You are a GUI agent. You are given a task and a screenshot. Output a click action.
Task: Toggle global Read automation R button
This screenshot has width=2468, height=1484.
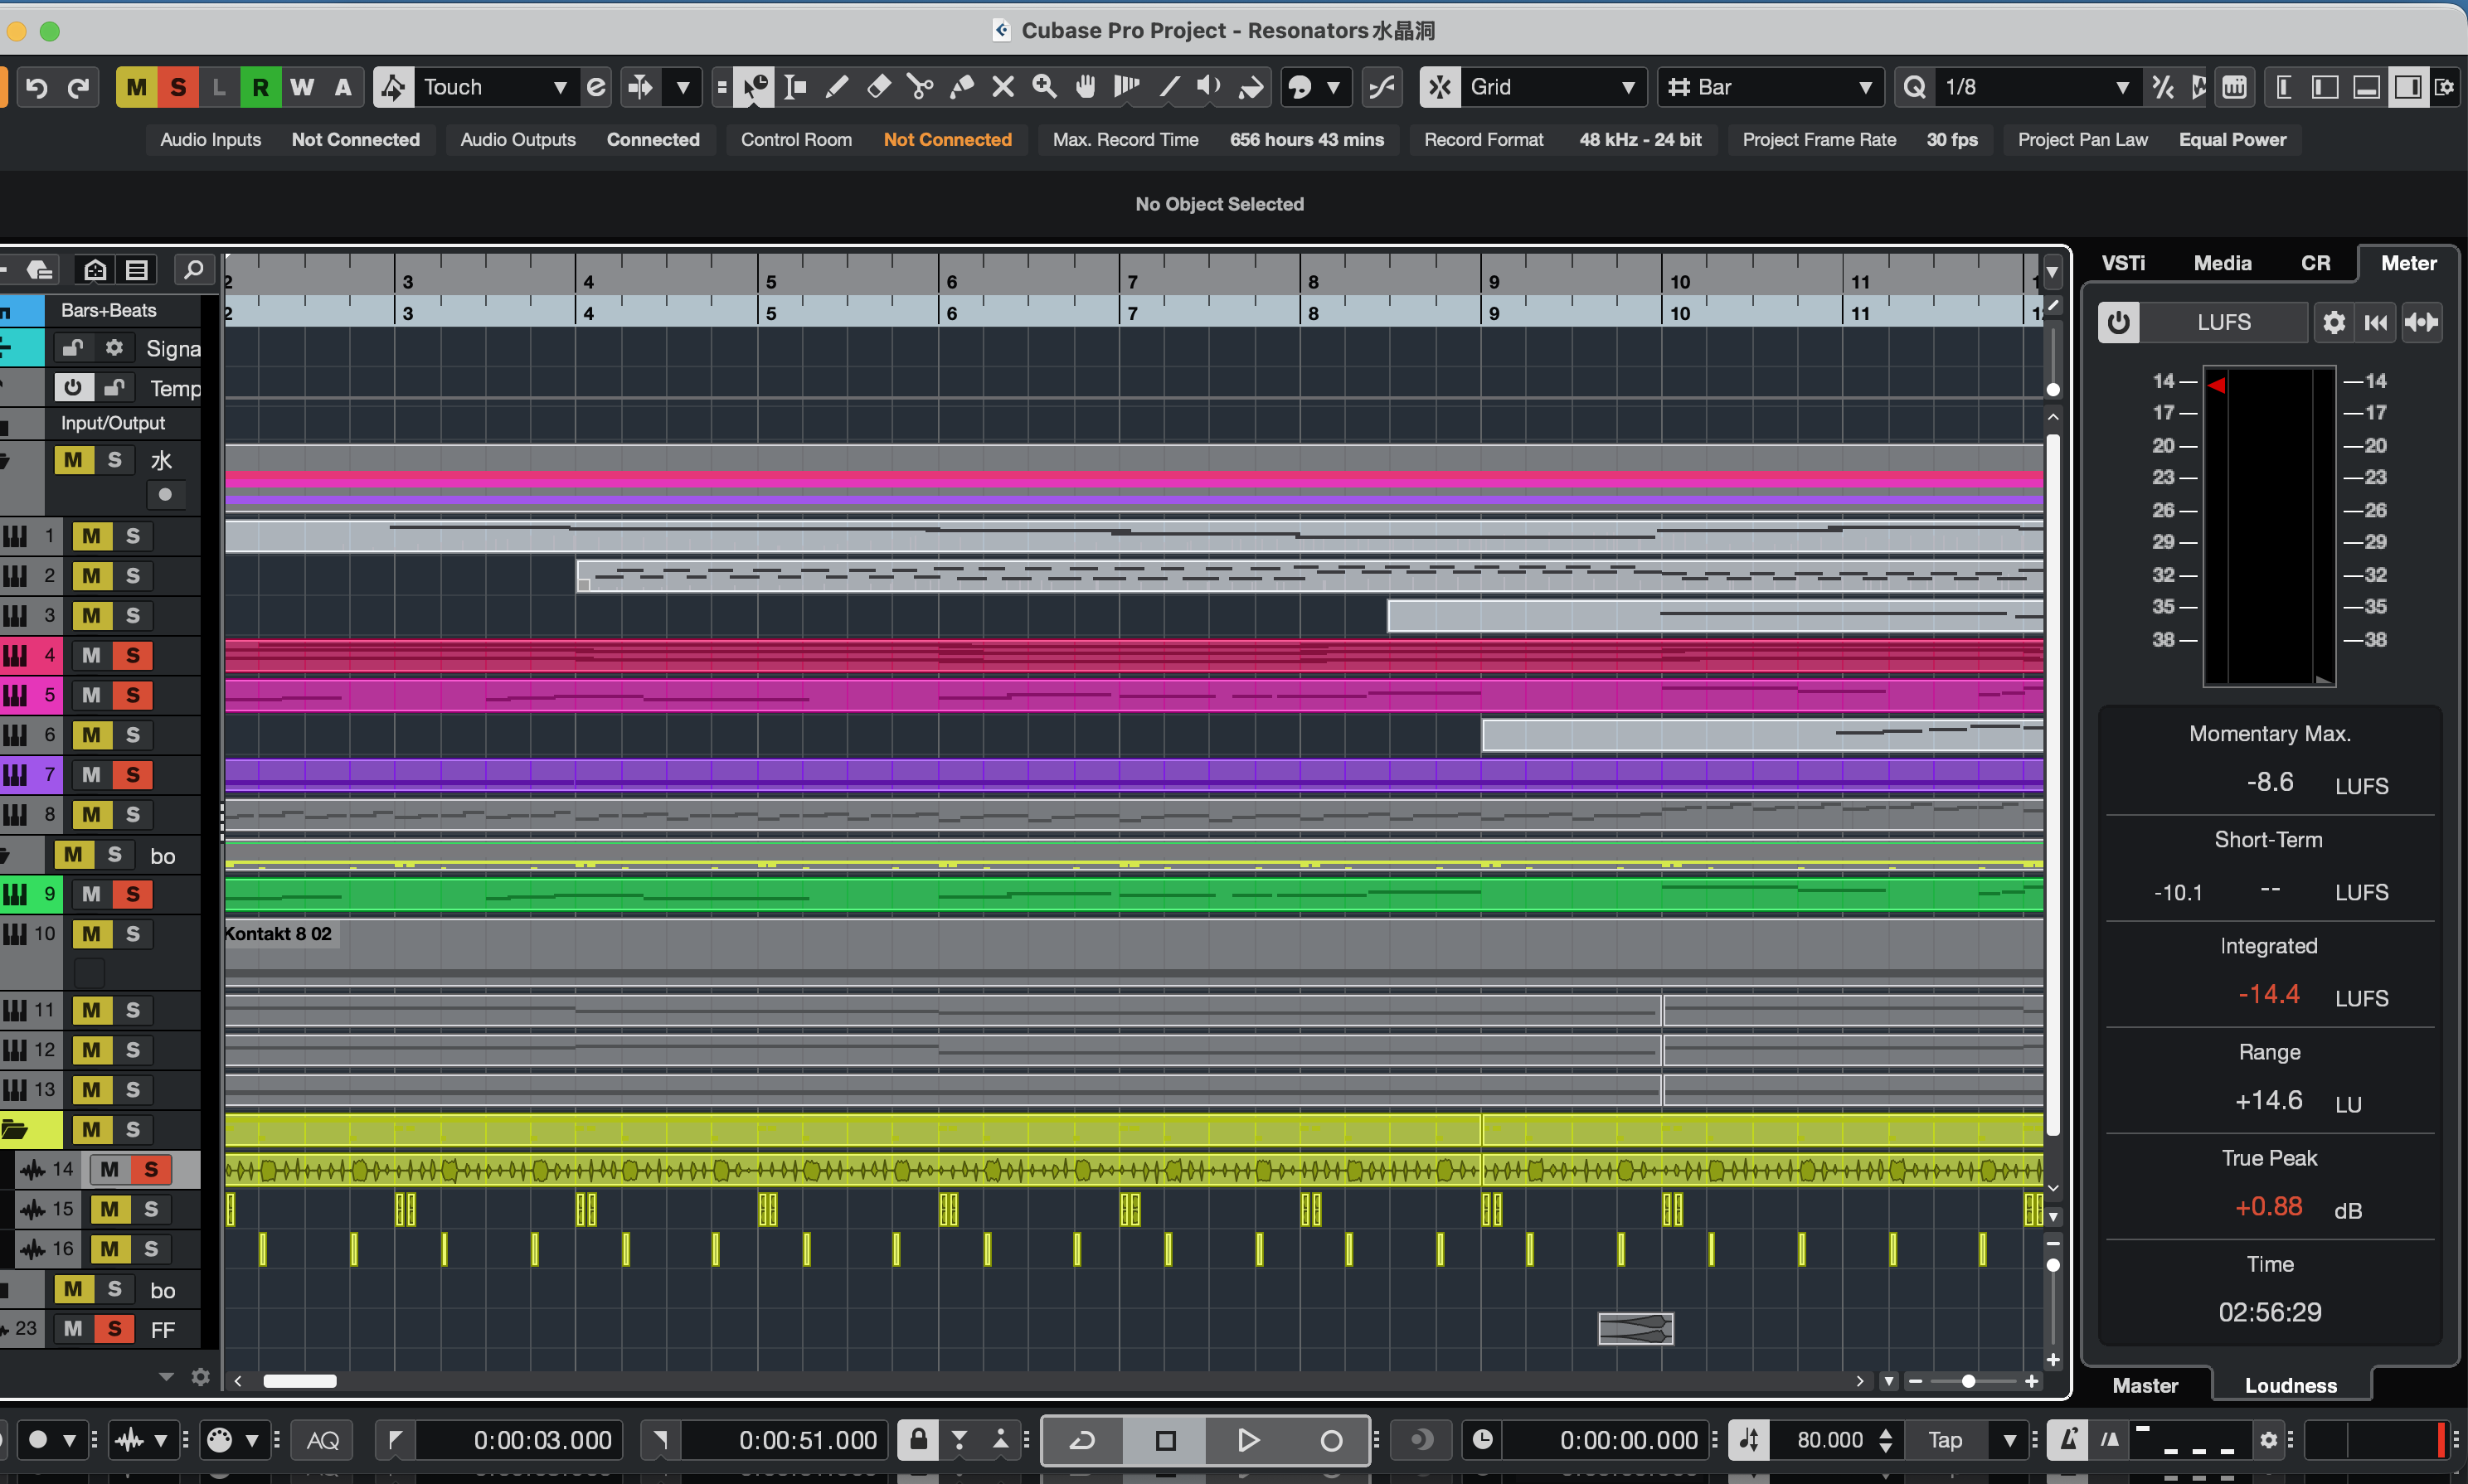tap(260, 87)
